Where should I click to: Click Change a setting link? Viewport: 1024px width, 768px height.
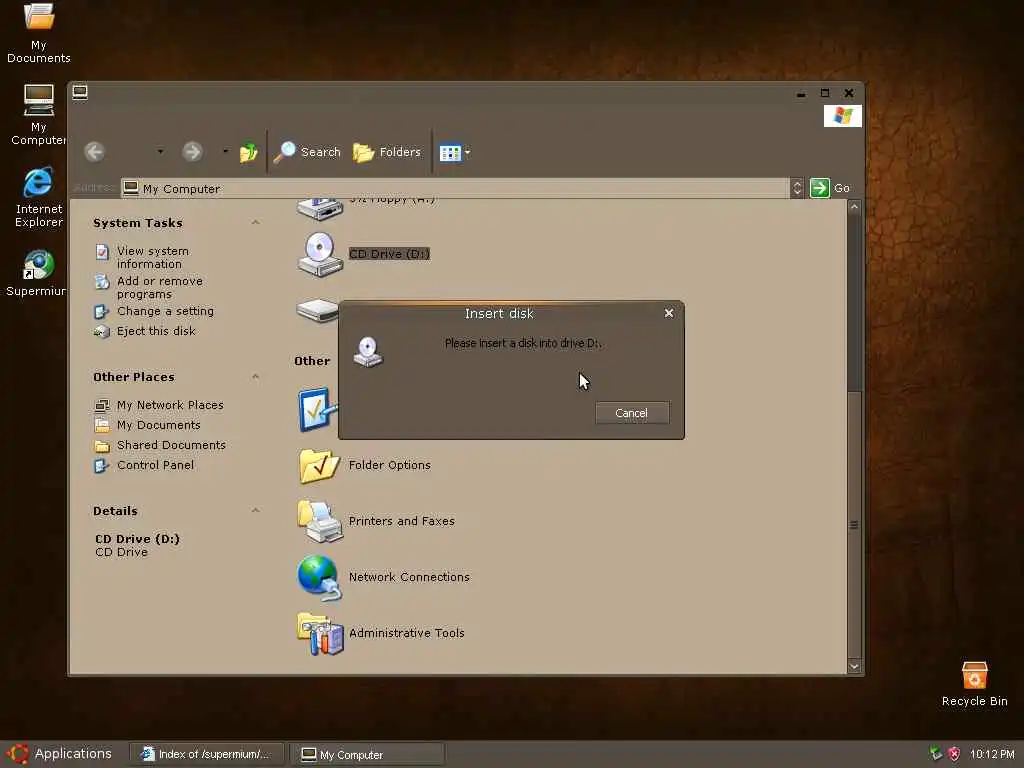click(x=165, y=311)
